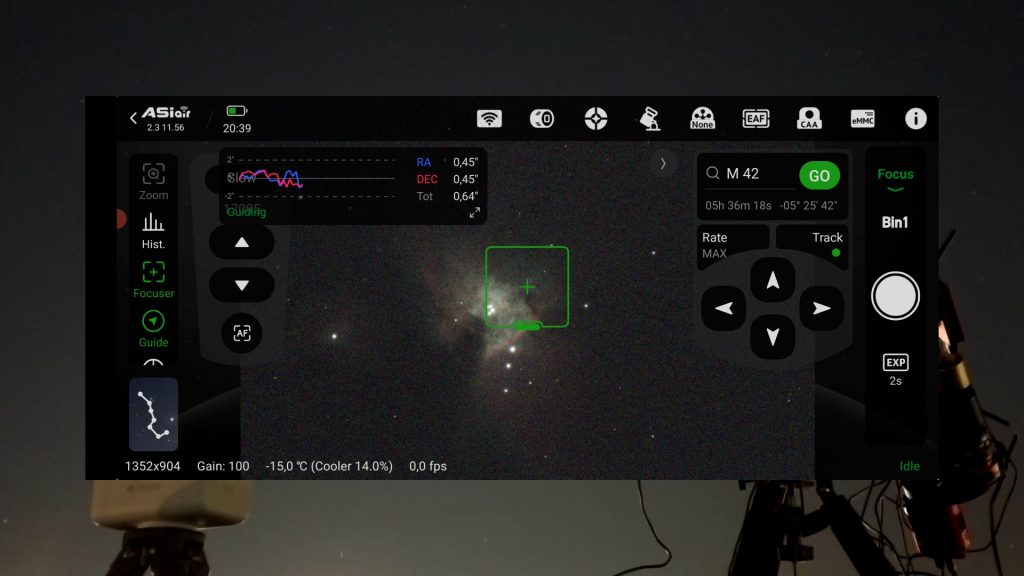Collapse the panel with the chevron arrow
Image resolution: width=1024 pixels, height=576 pixels.
tap(663, 163)
